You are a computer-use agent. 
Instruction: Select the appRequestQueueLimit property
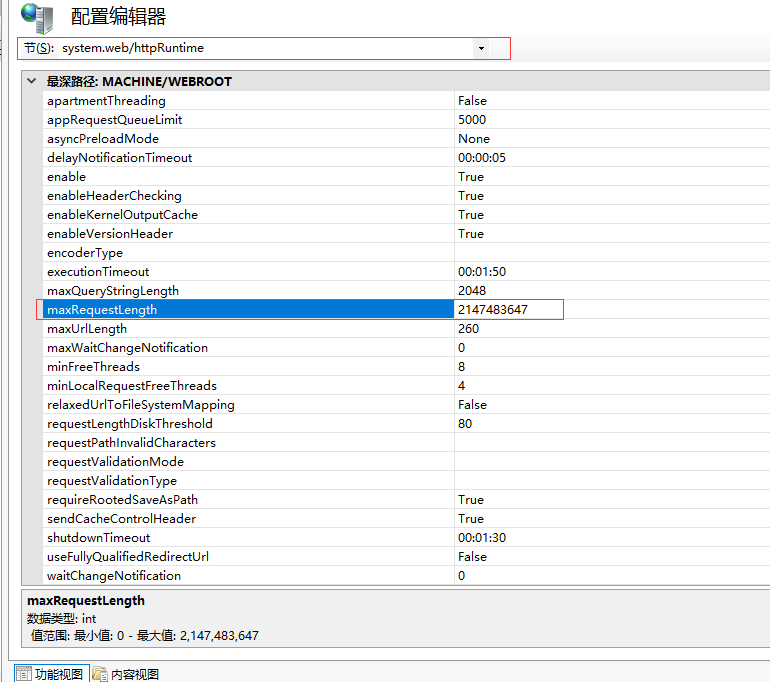click(114, 120)
